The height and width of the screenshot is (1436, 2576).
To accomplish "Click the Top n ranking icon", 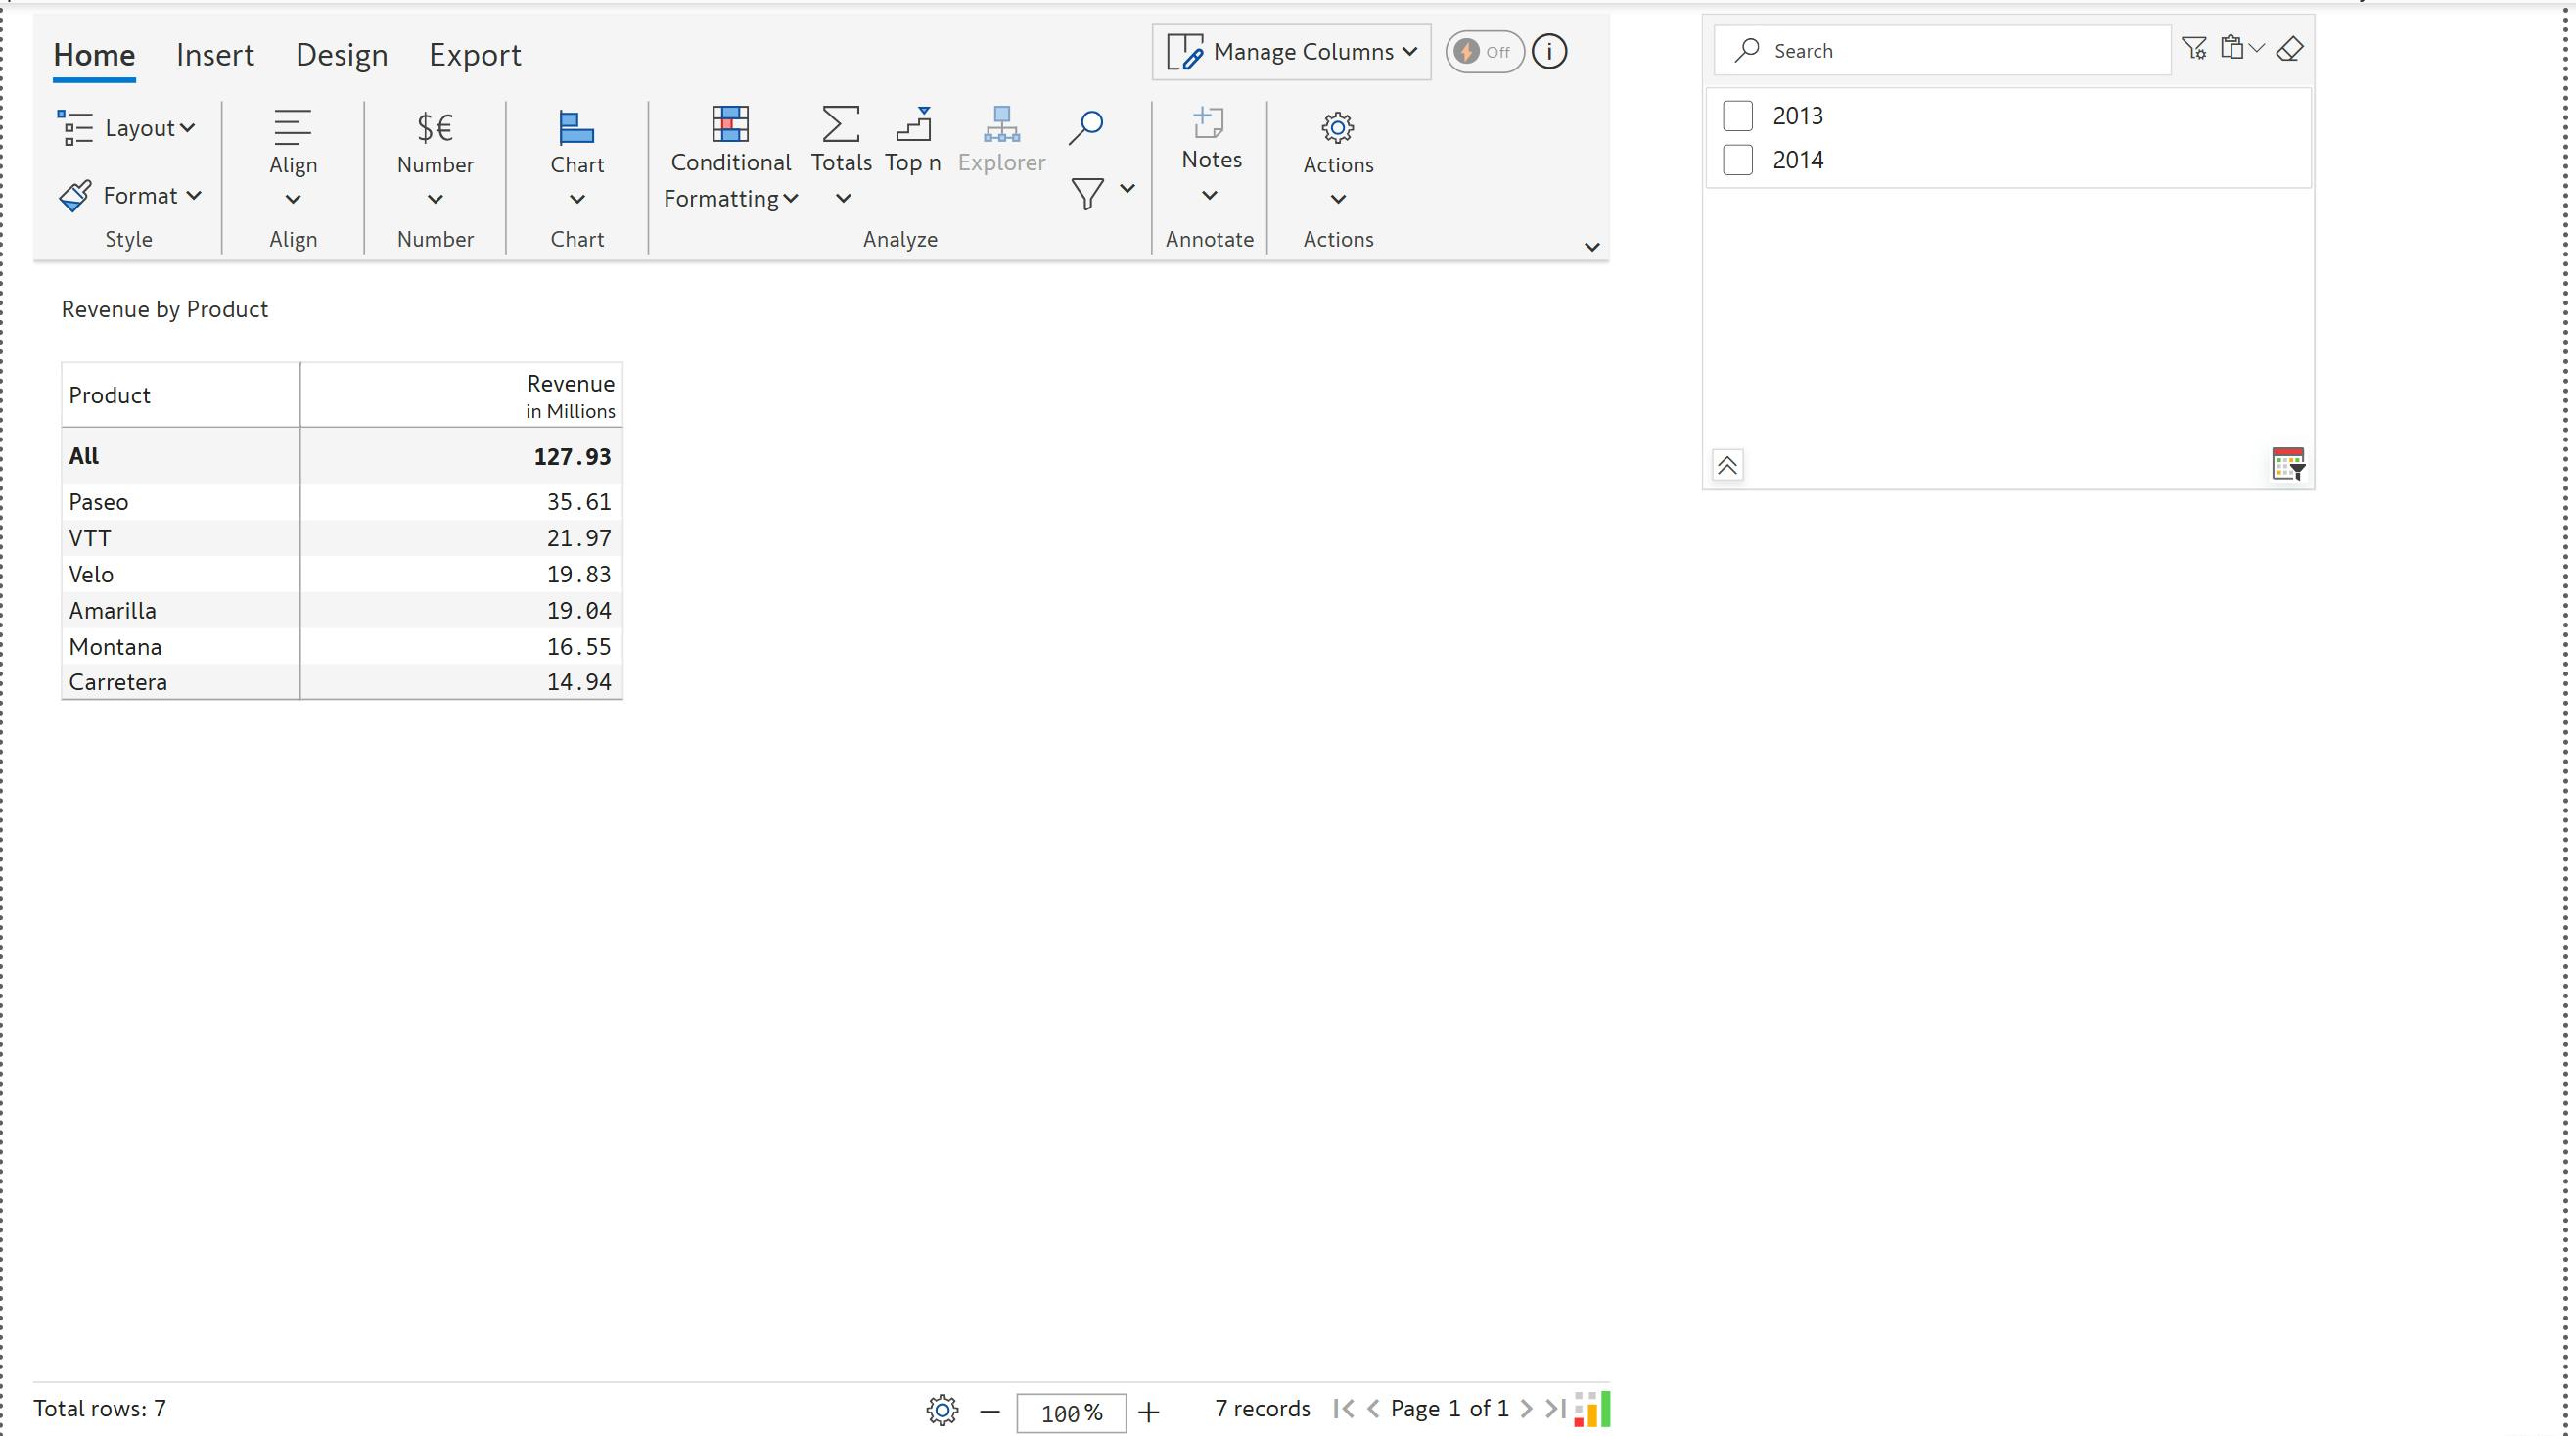I will point(913,125).
